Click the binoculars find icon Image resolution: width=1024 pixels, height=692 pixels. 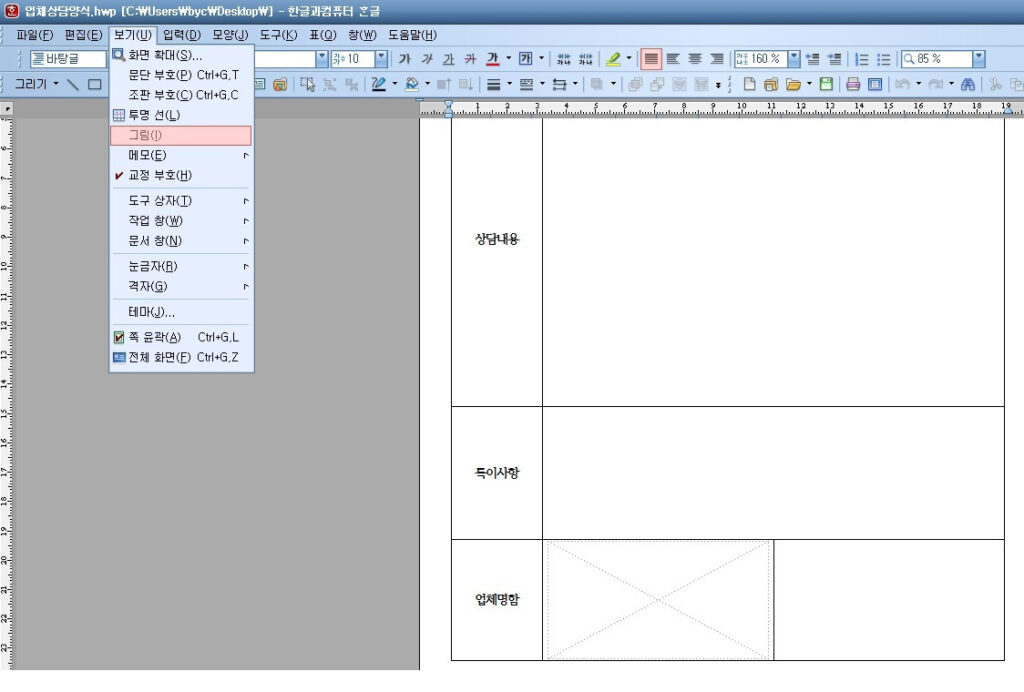pyautogui.click(x=968, y=84)
